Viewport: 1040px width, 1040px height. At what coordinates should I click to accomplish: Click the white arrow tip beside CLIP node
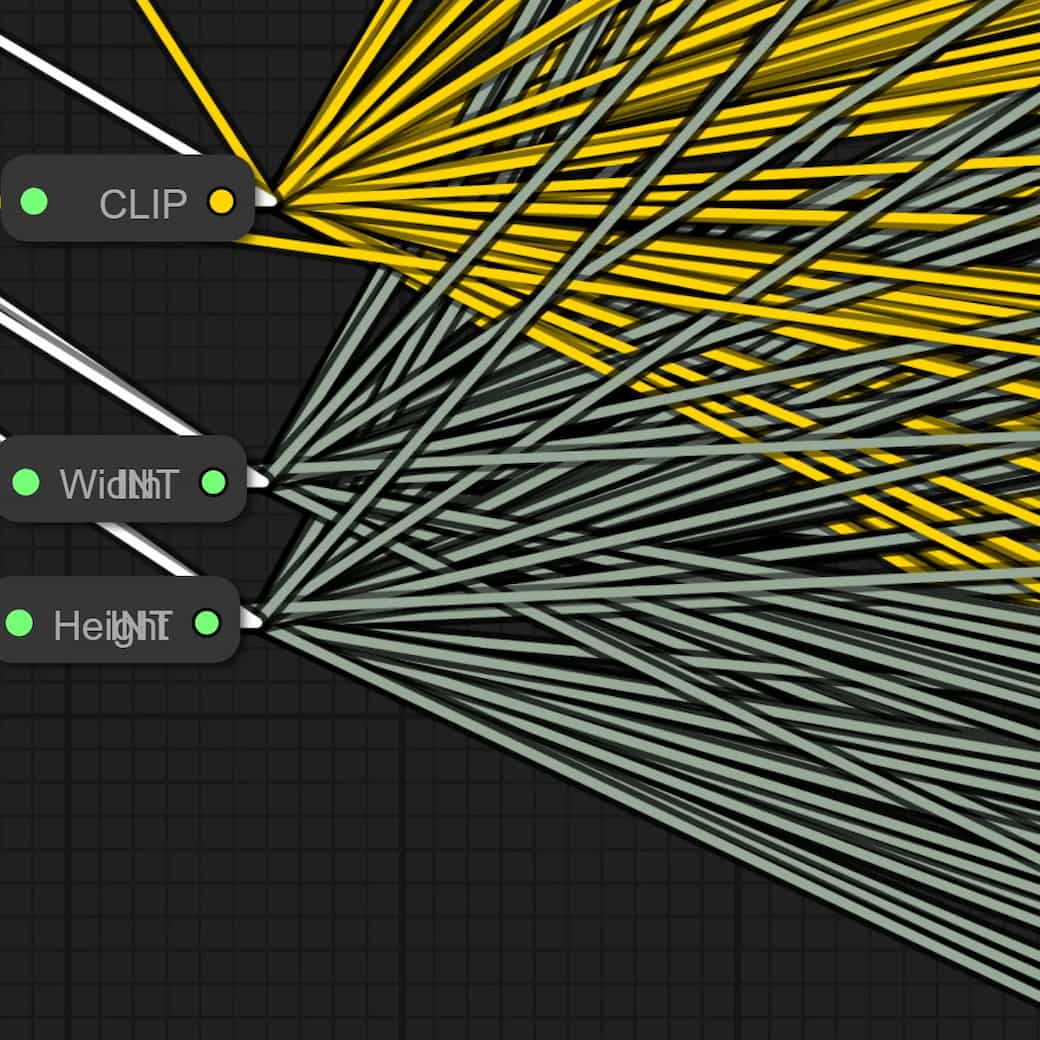pyautogui.click(x=266, y=199)
